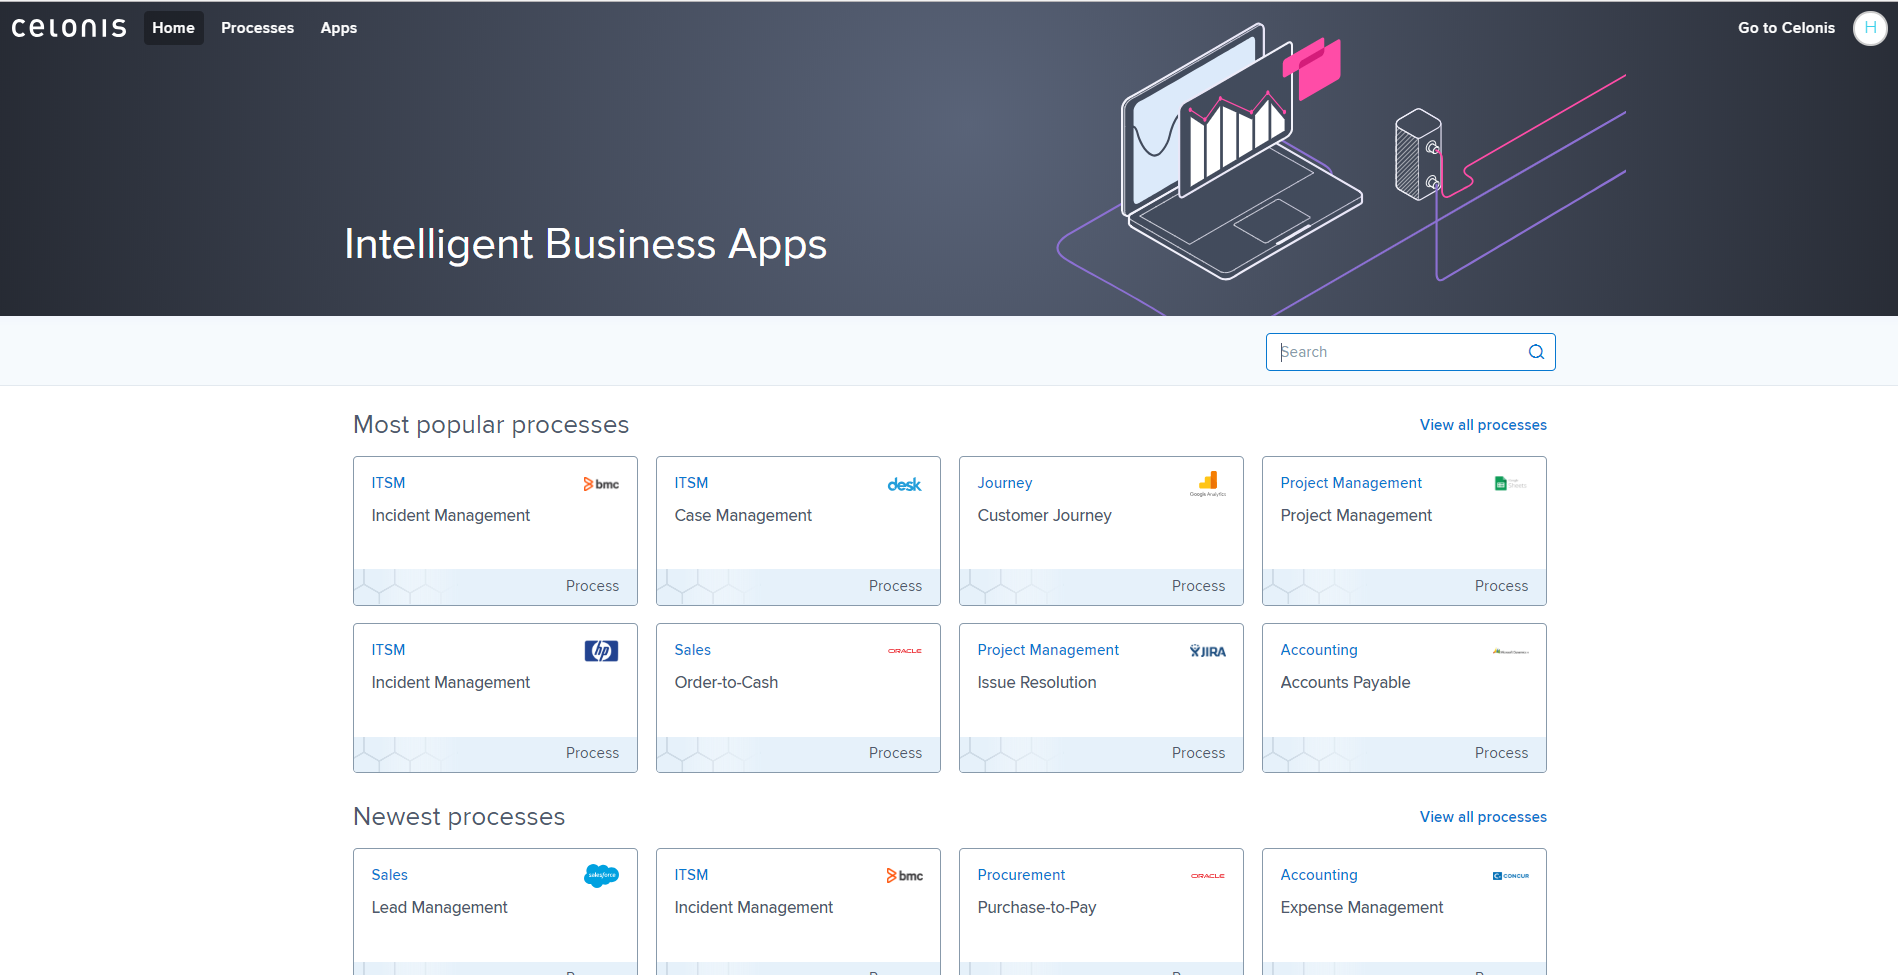Click the Journey category label
This screenshot has height=975, width=1898.
(x=1005, y=483)
